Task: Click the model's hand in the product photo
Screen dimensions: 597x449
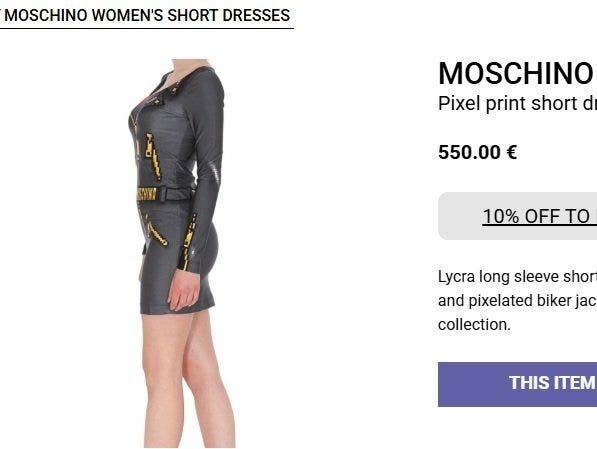Action: tap(184, 289)
